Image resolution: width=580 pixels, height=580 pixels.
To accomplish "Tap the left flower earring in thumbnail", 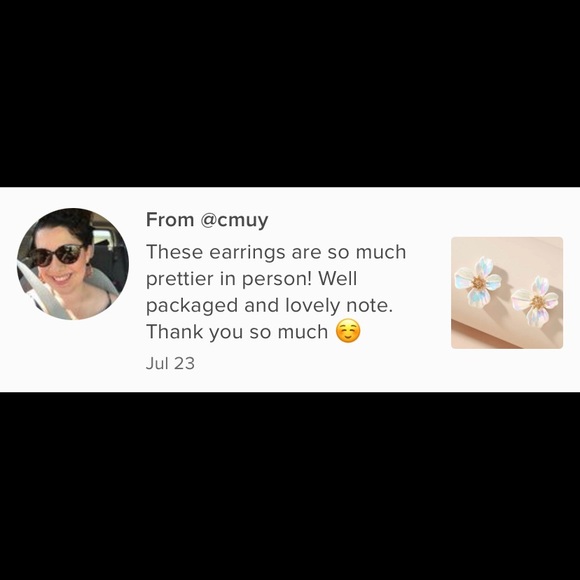I will coord(478,281).
